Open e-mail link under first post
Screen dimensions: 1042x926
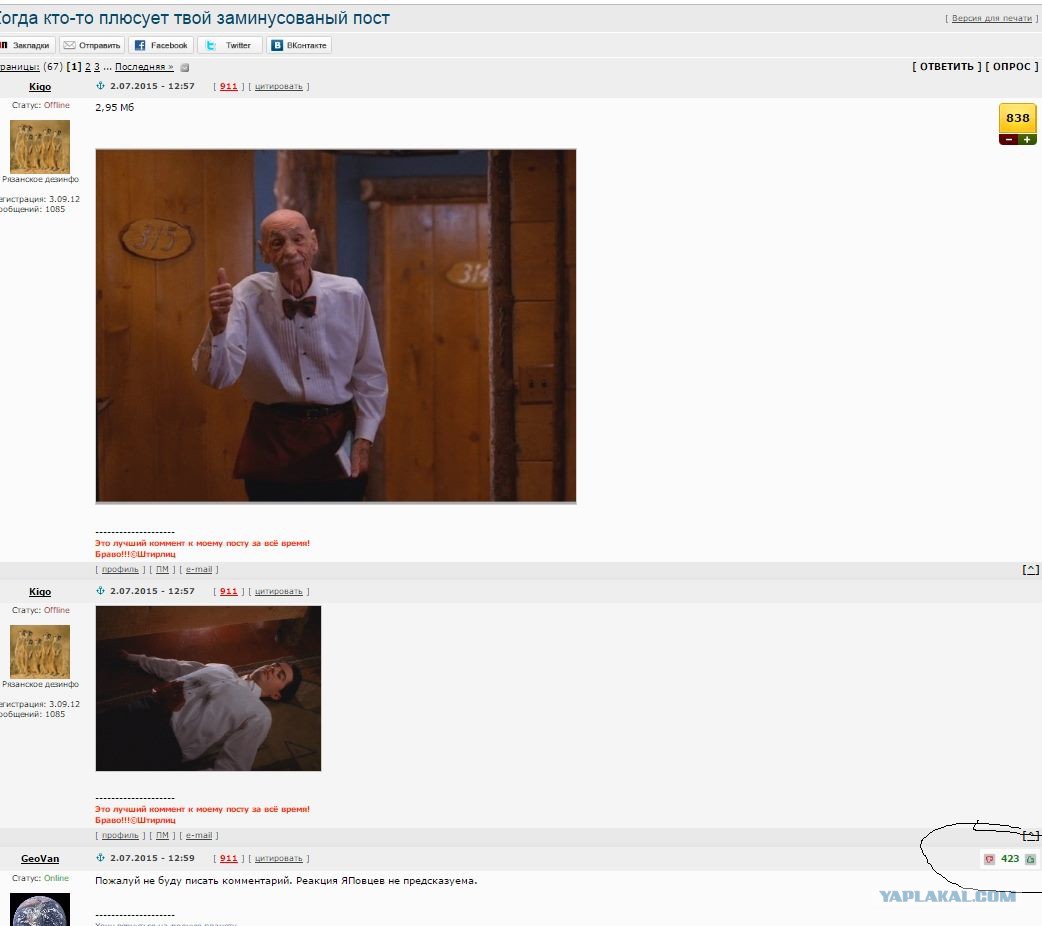click(199, 569)
